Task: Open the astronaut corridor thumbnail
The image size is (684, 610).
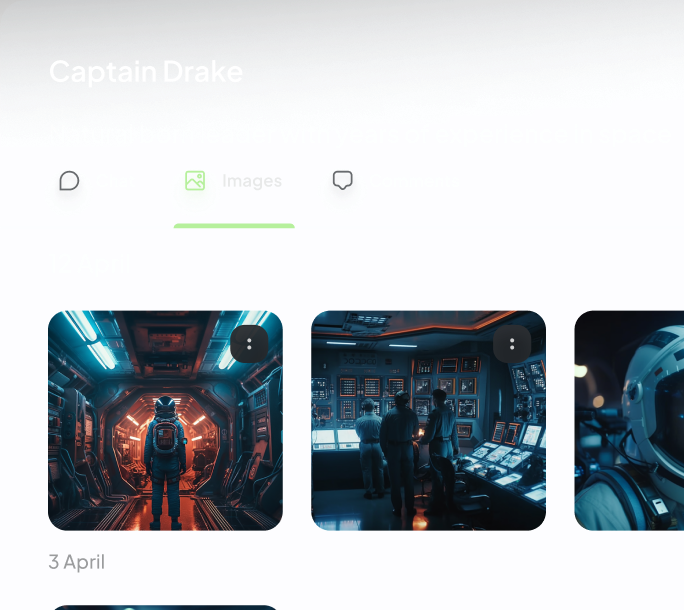Action: coord(165,421)
